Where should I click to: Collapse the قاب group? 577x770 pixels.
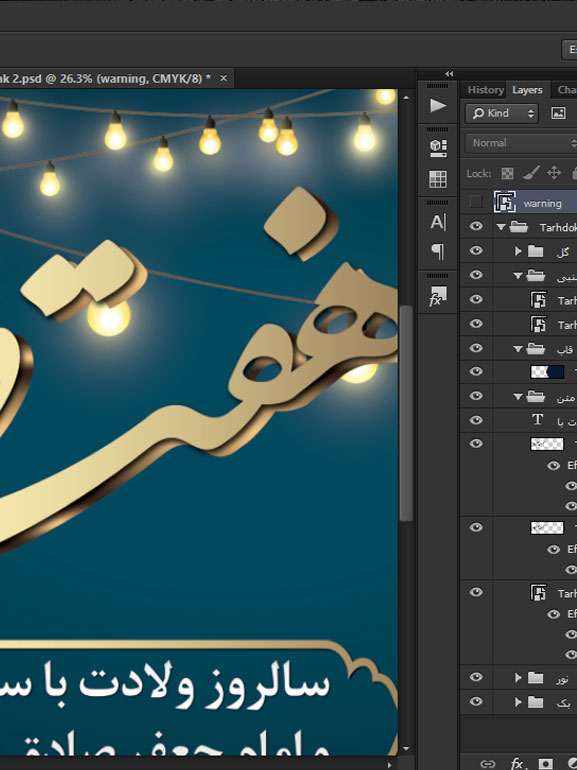(x=518, y=349)
